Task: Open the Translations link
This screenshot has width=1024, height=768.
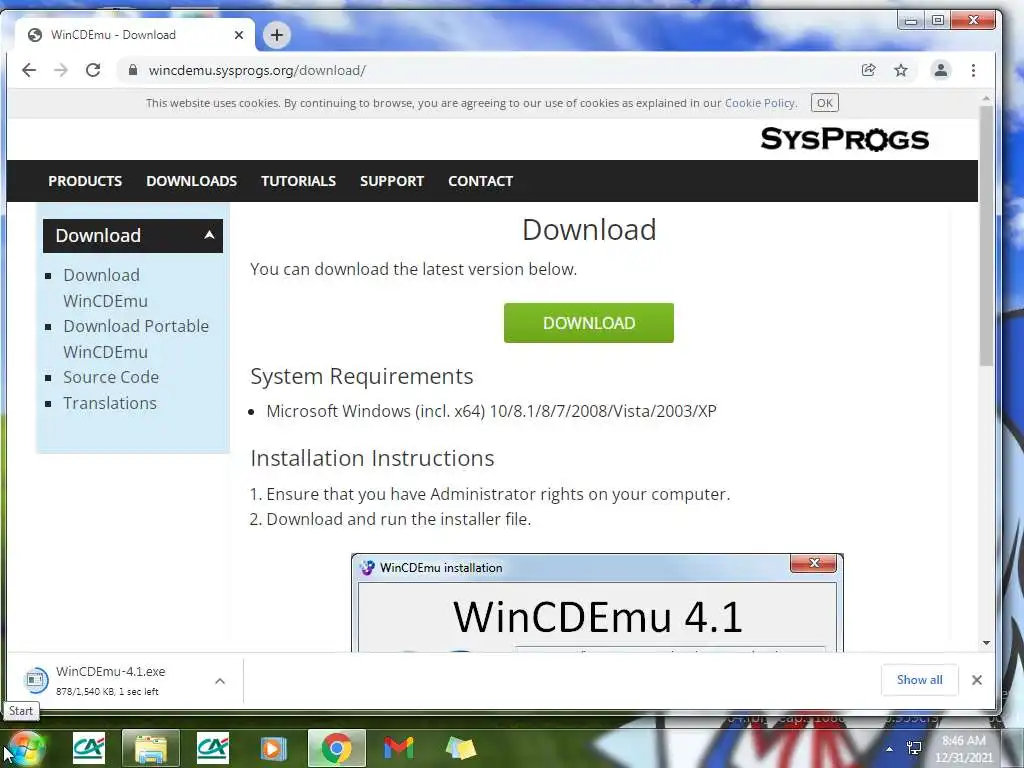Action: (110, 403)
